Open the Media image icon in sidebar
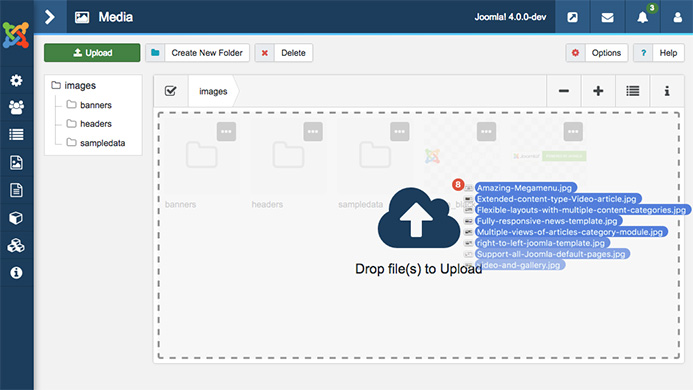The height and width of the screenshot is (390, 693). (16, 162)
